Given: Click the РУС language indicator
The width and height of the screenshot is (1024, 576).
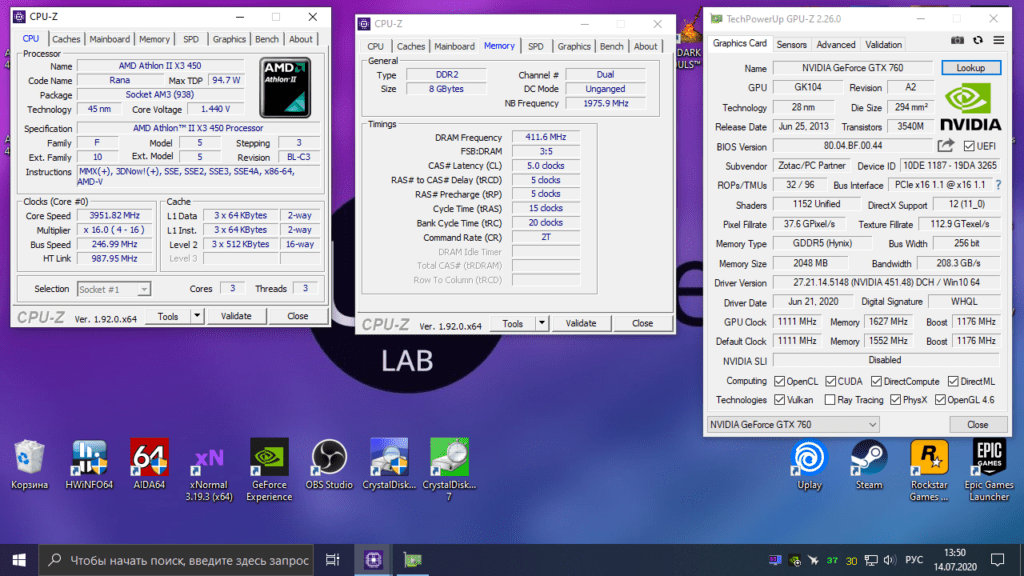Looking at the screenshot, I should (x=914, y=560).
